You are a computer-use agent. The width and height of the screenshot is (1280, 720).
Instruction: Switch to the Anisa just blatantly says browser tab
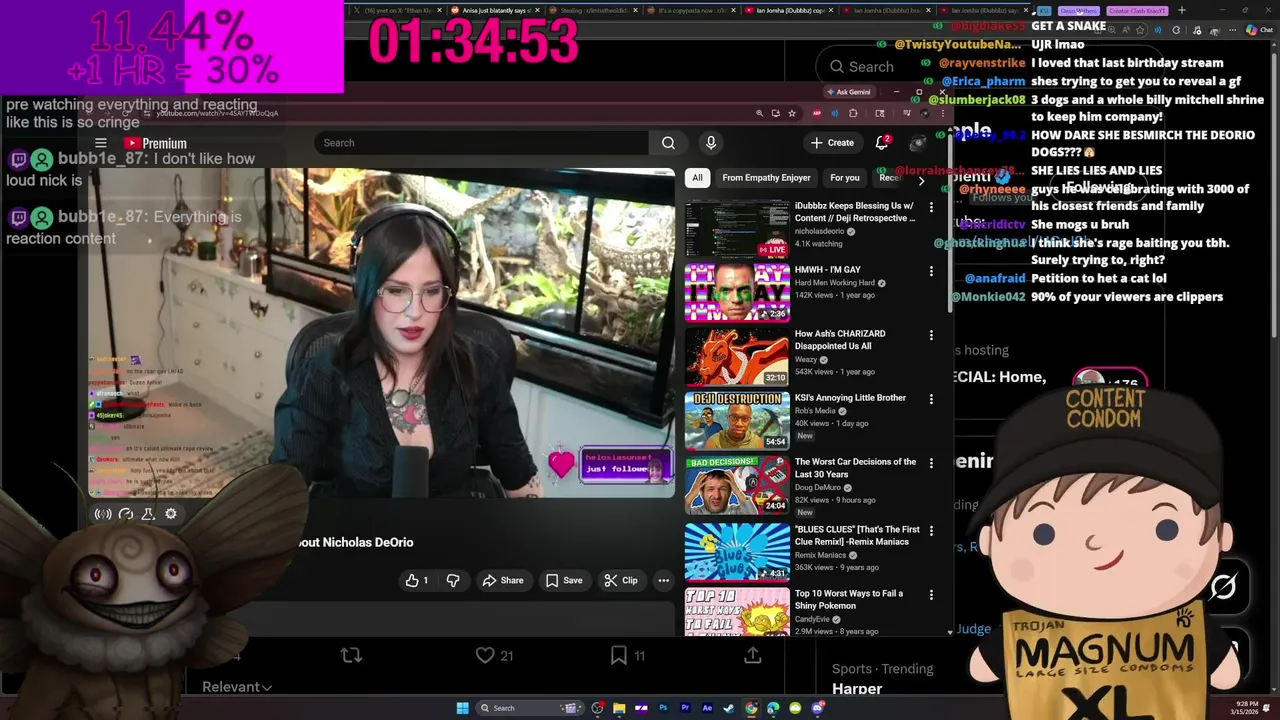pyautogui.click(x=494, y=10)
